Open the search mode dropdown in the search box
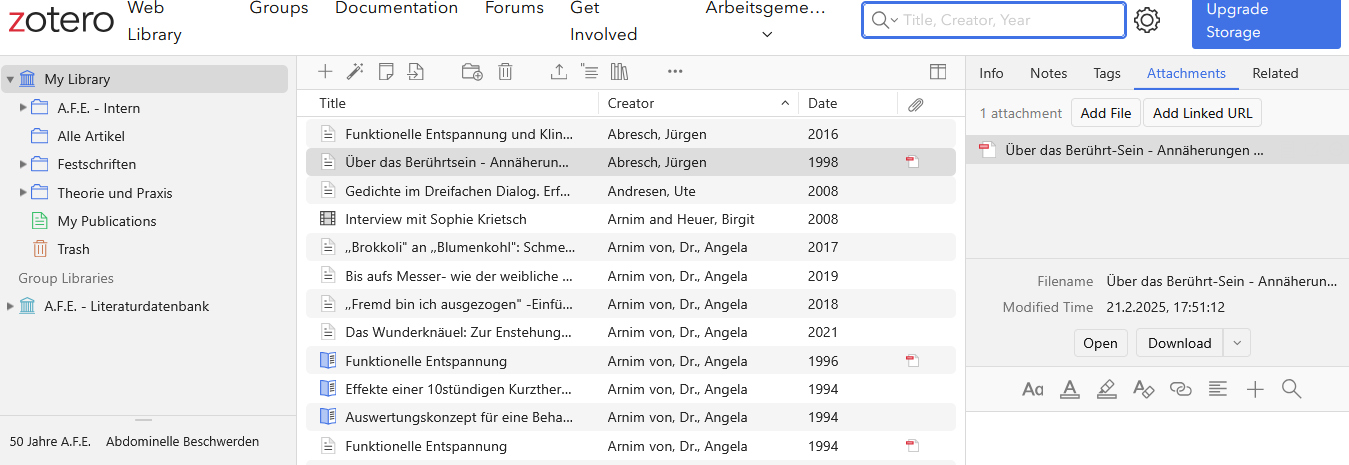The image size is (1349, 465). click(884, 20)
